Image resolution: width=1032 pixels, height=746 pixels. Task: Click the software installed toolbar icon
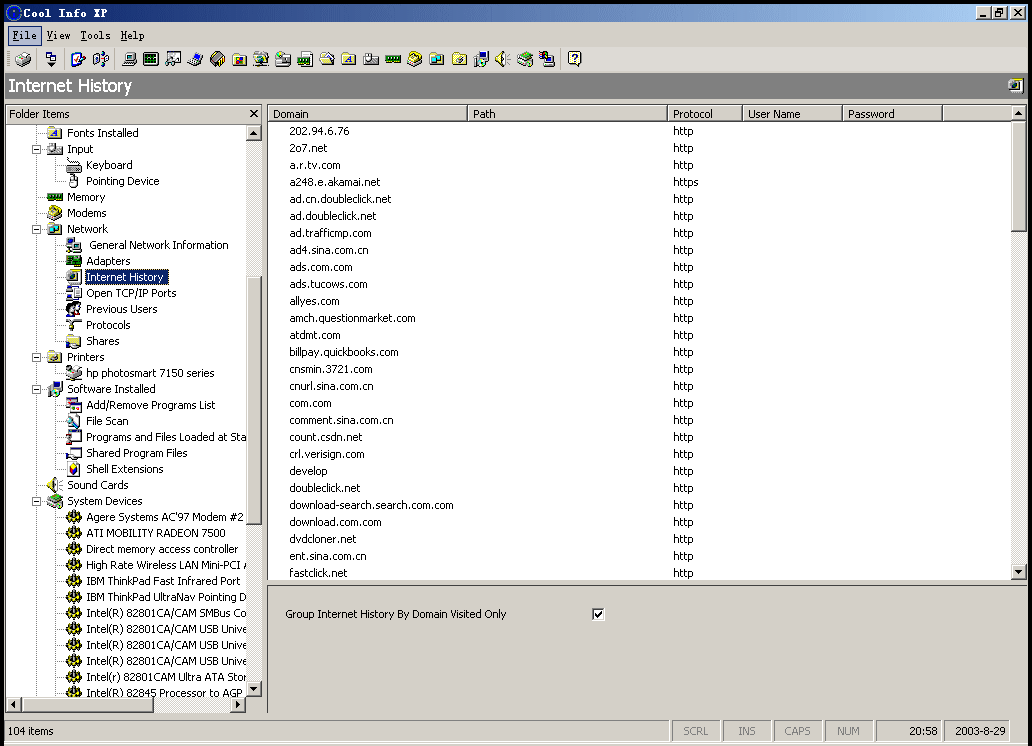(x=481, y=59)
